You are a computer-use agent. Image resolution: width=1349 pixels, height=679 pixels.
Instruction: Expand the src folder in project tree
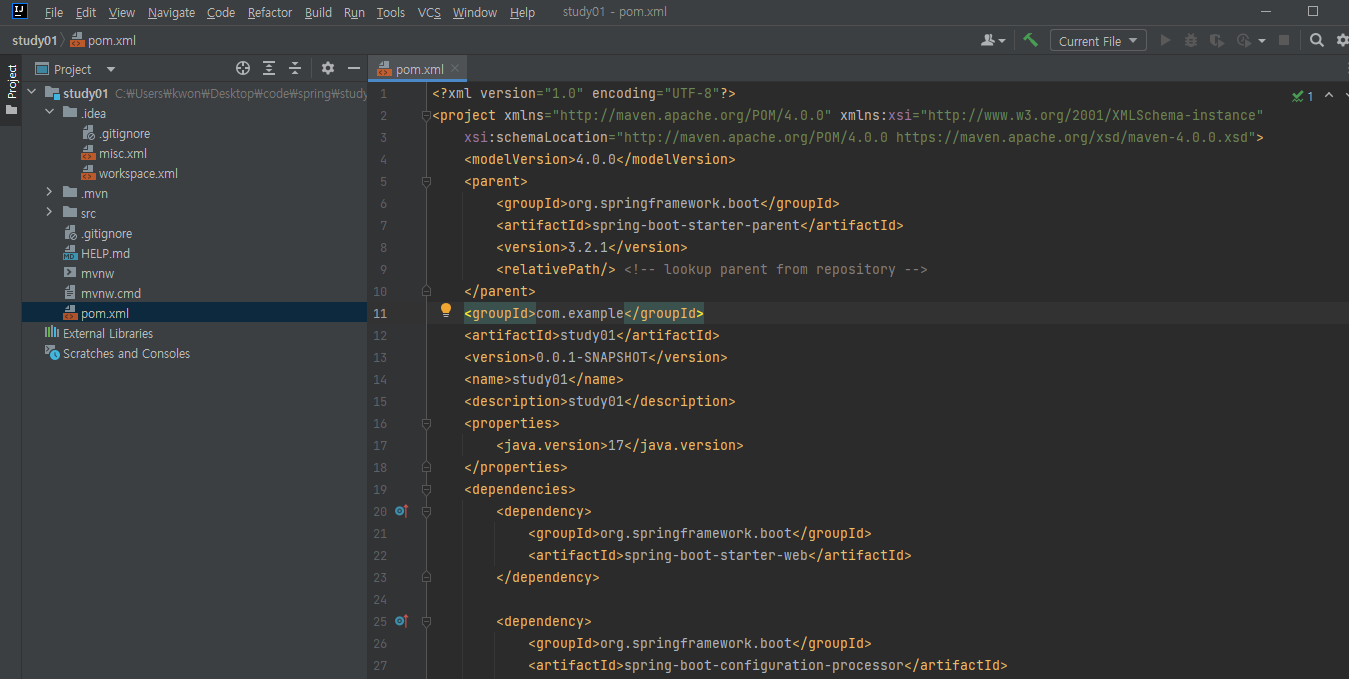coord(49,213)
